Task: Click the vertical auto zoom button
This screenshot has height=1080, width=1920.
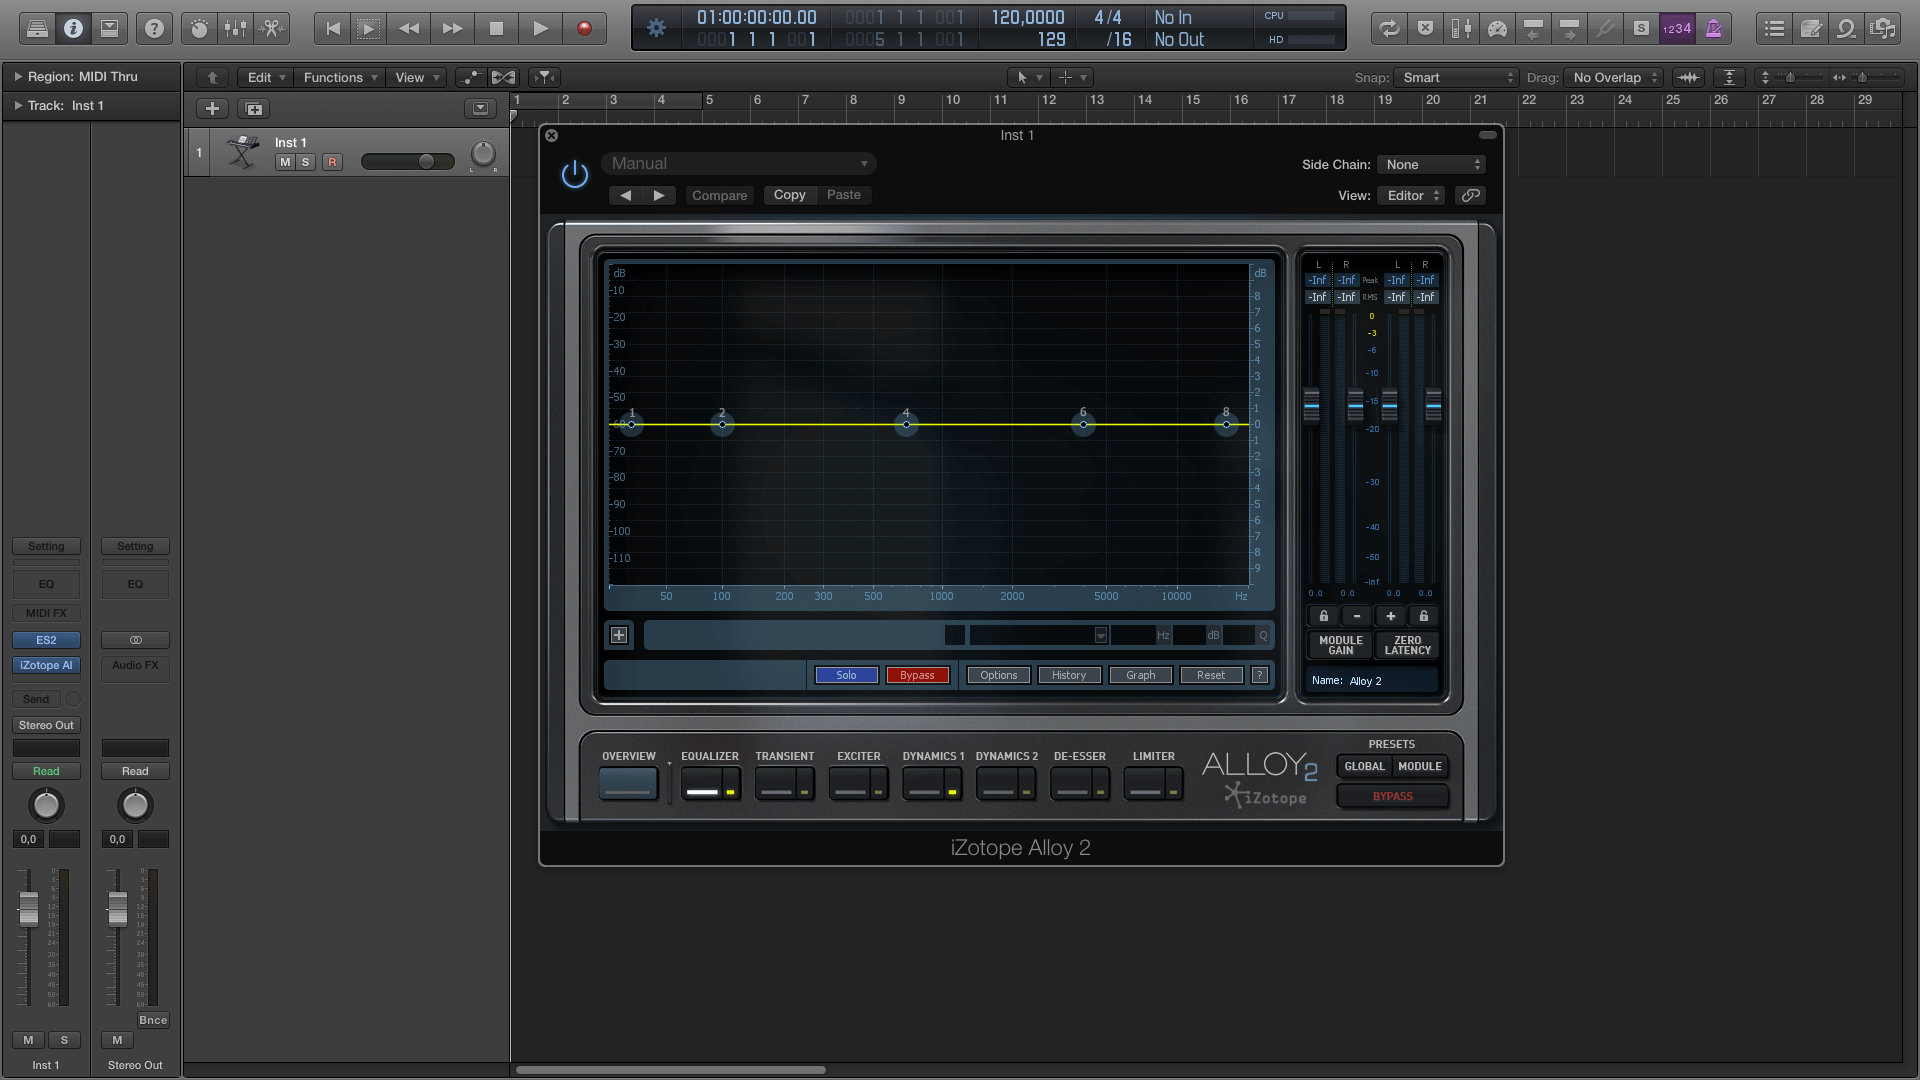Action: click(x=1729, y=77)
